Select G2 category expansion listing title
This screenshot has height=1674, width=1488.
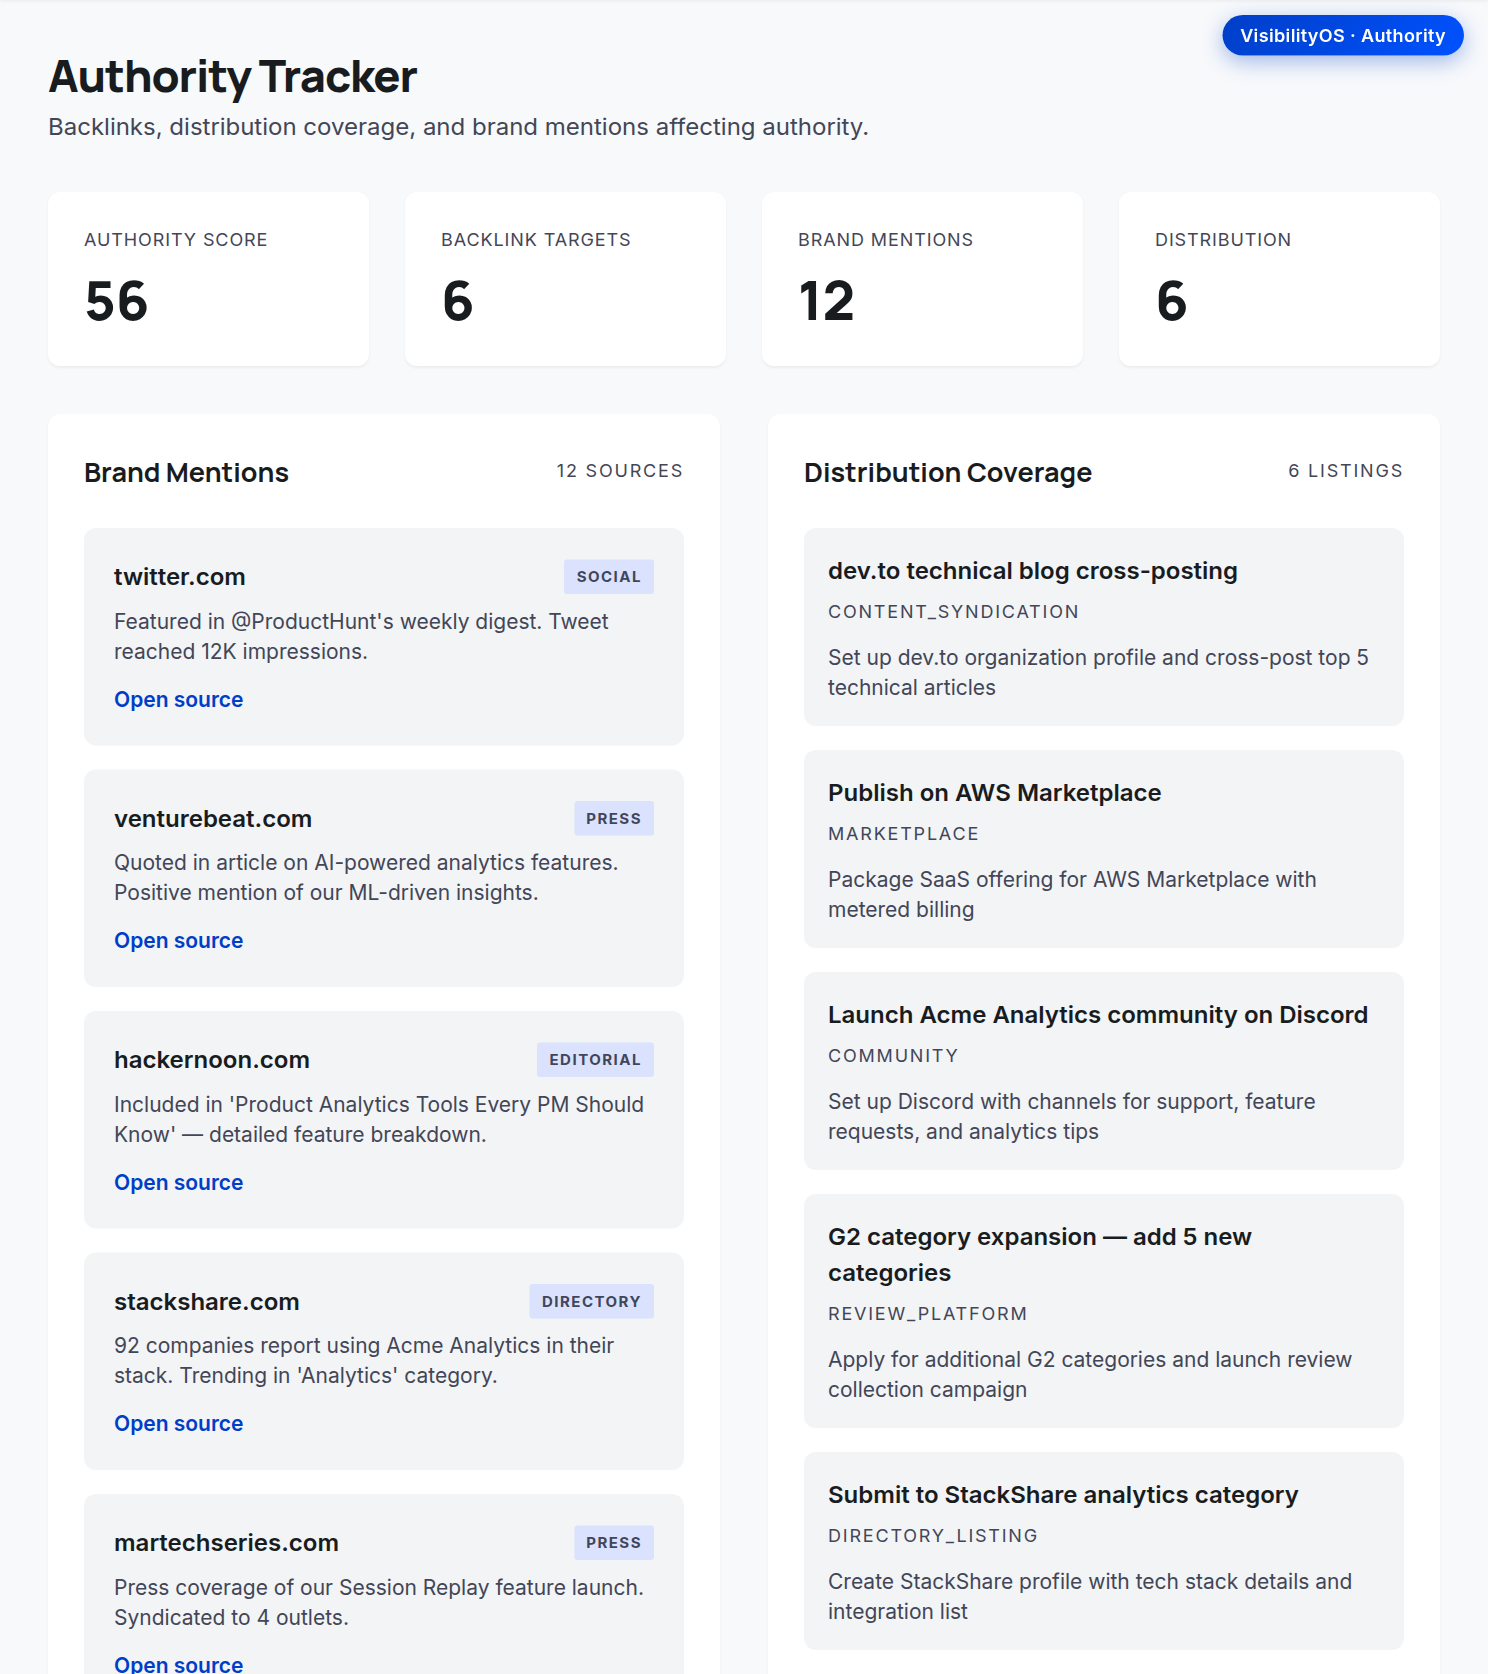pyautogui.click(x=1039, y=1255)
